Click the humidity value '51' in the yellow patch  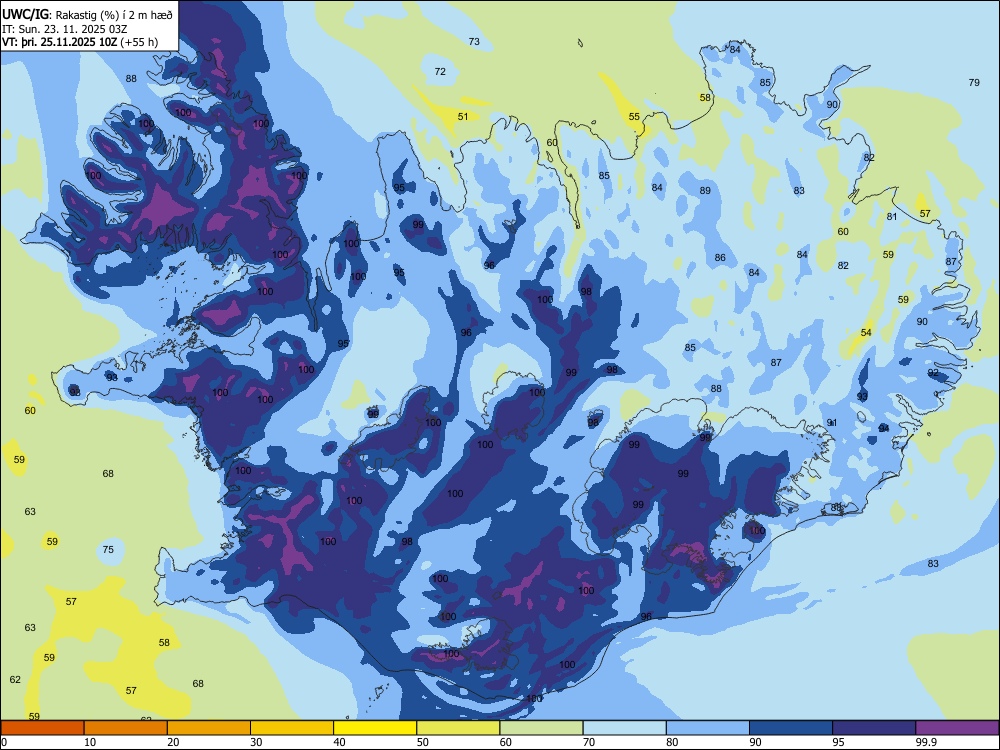tap(463, 117)
